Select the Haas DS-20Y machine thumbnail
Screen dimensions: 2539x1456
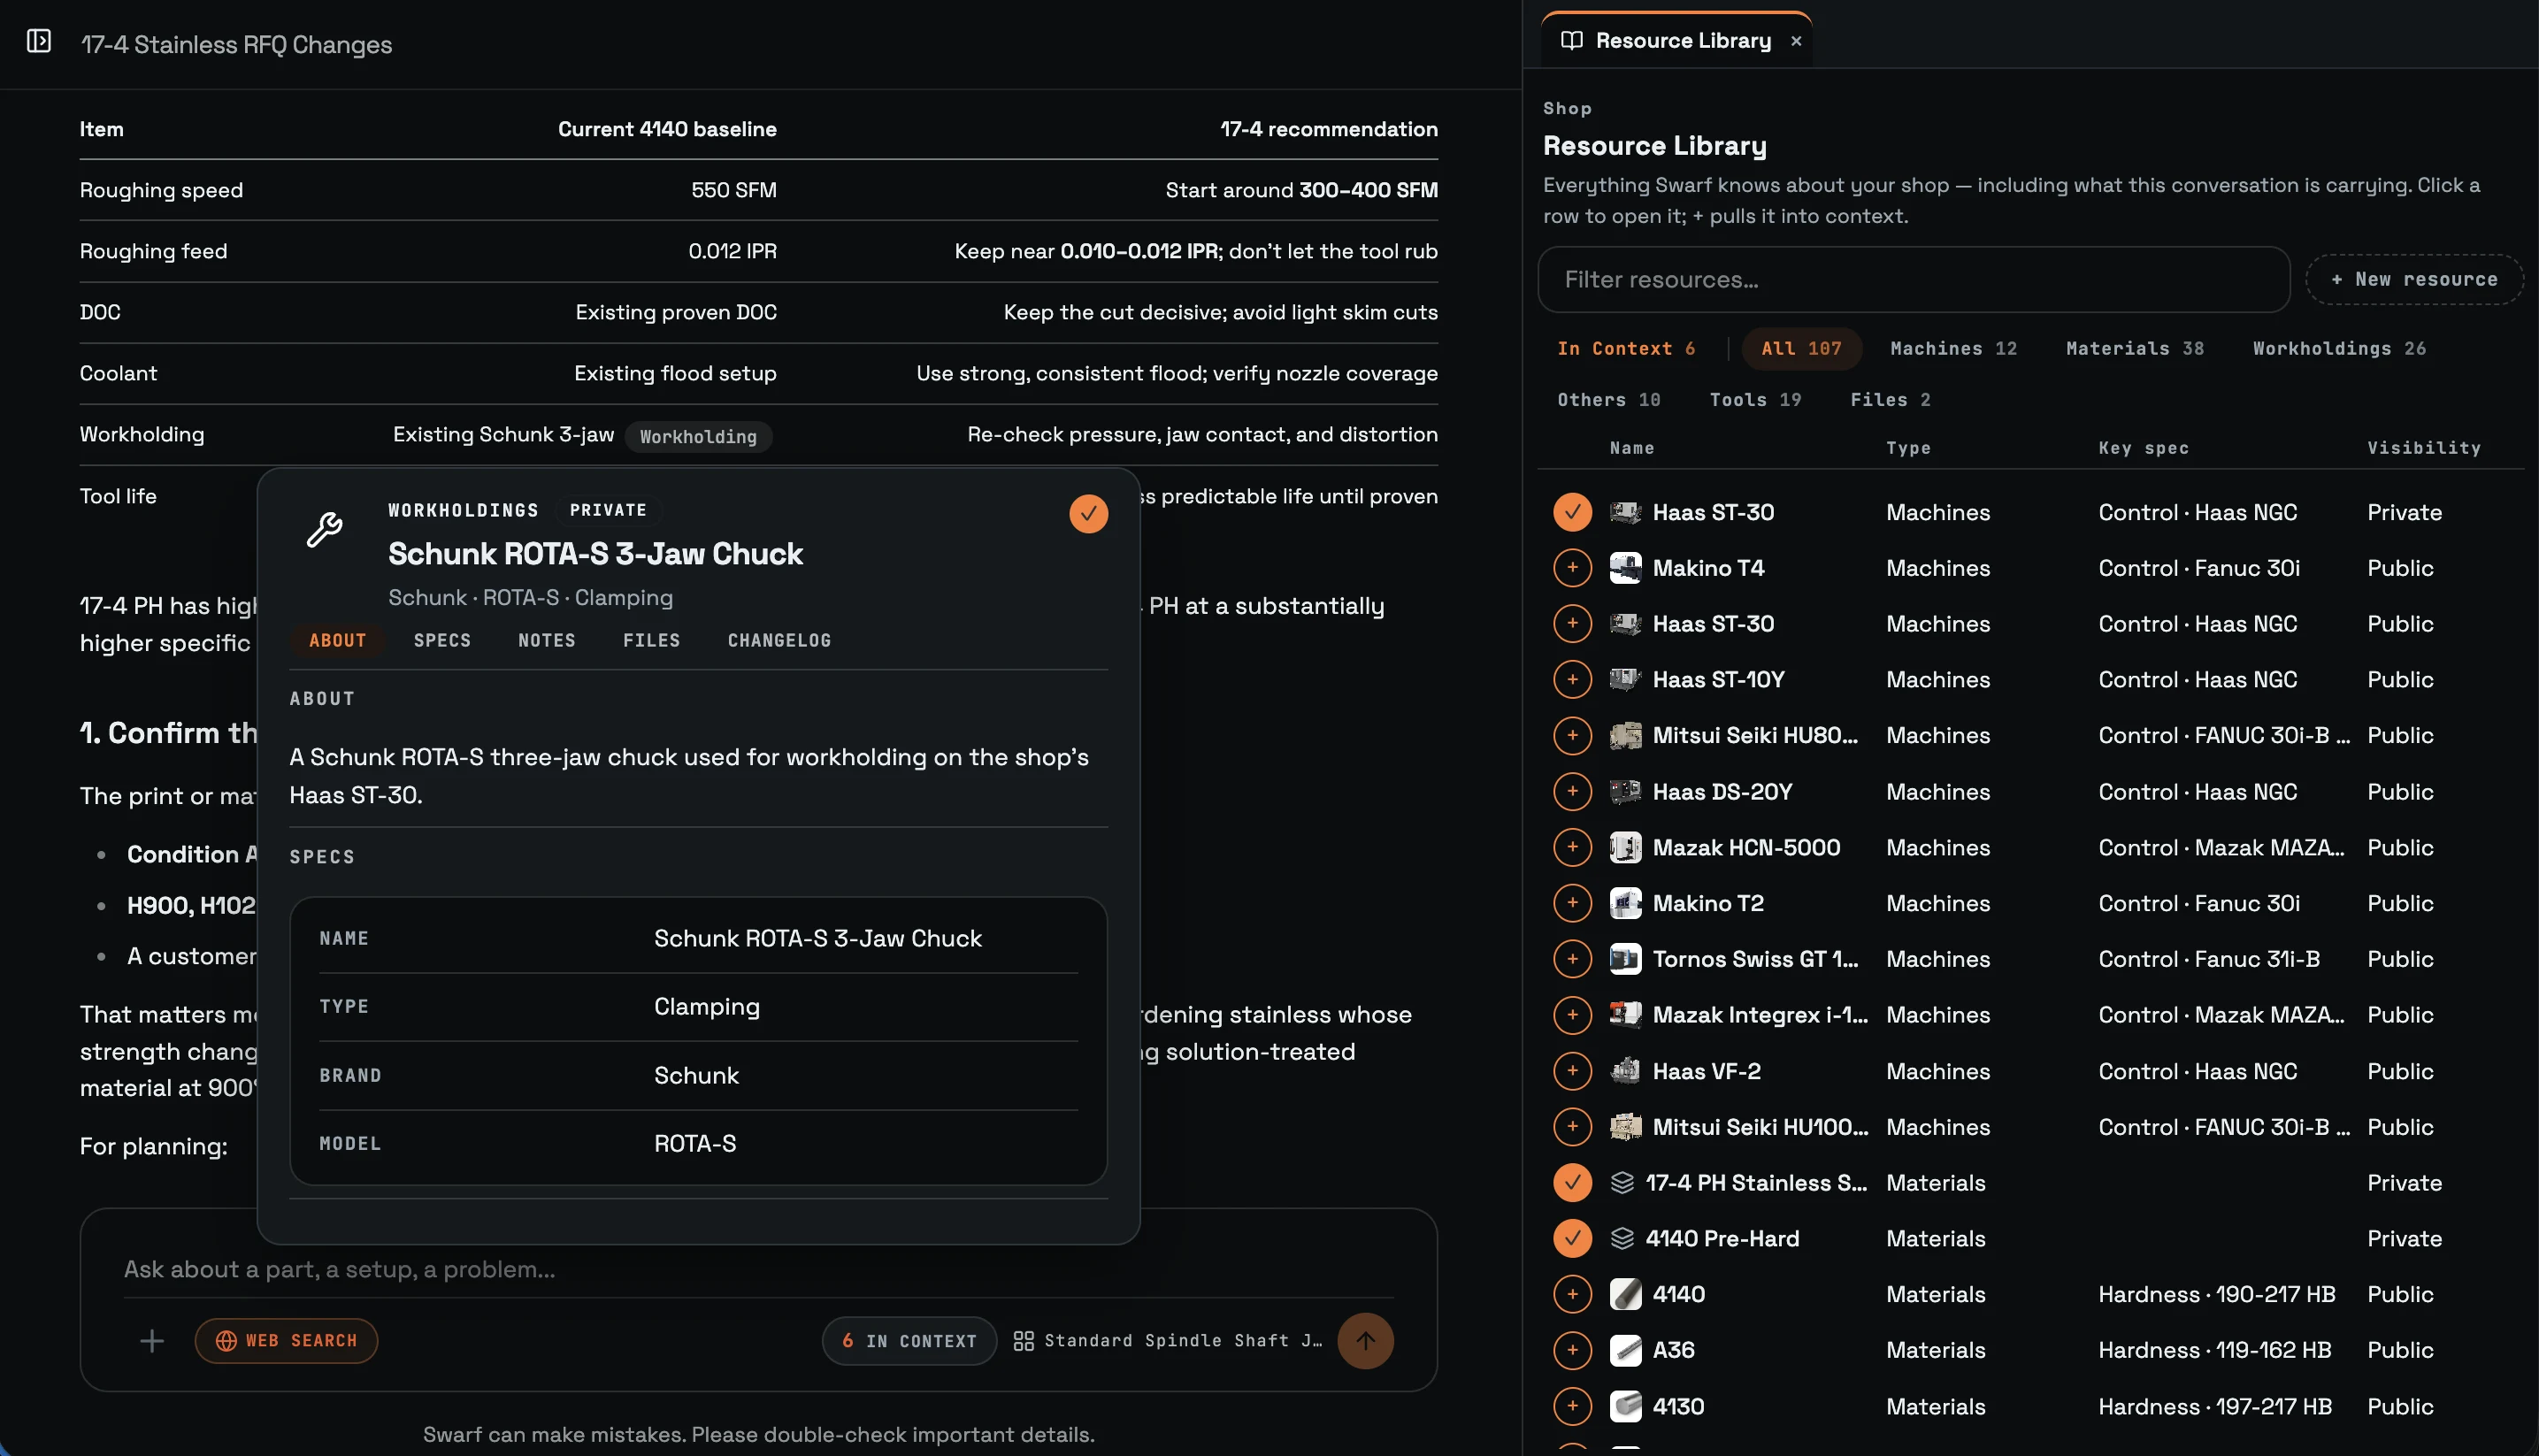pyautogui.click(x=1625, y=792)
